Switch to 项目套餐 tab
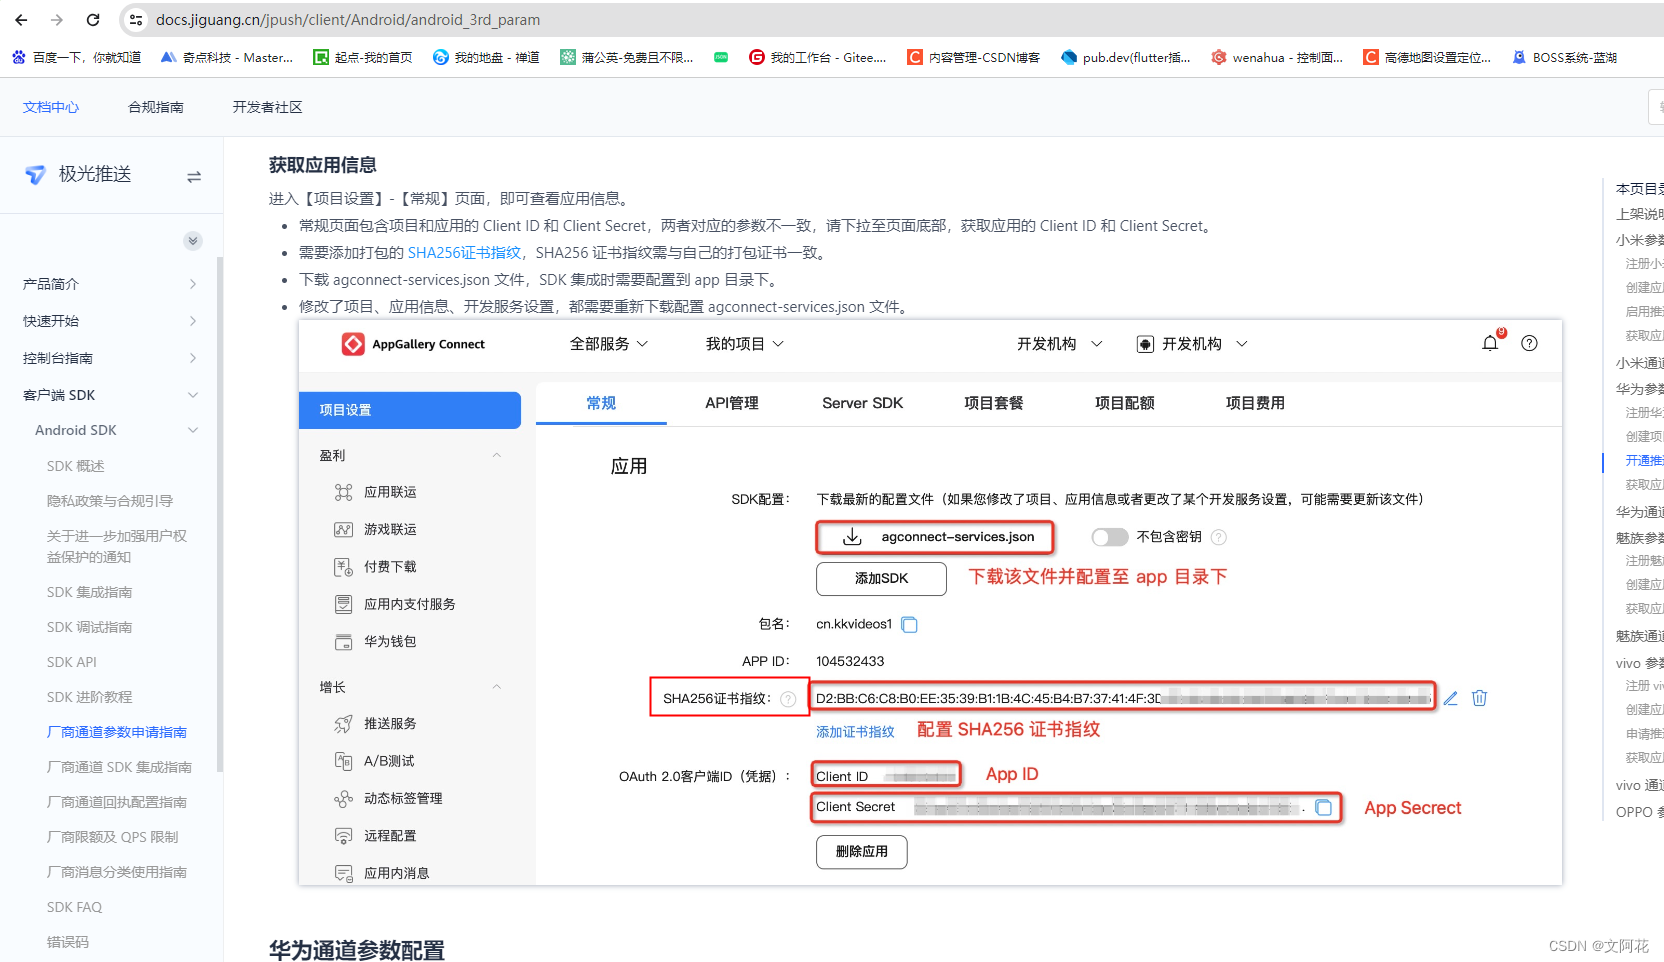This screenshot has width=1664, height=962. pyautogui.click(x=994, y=403)
